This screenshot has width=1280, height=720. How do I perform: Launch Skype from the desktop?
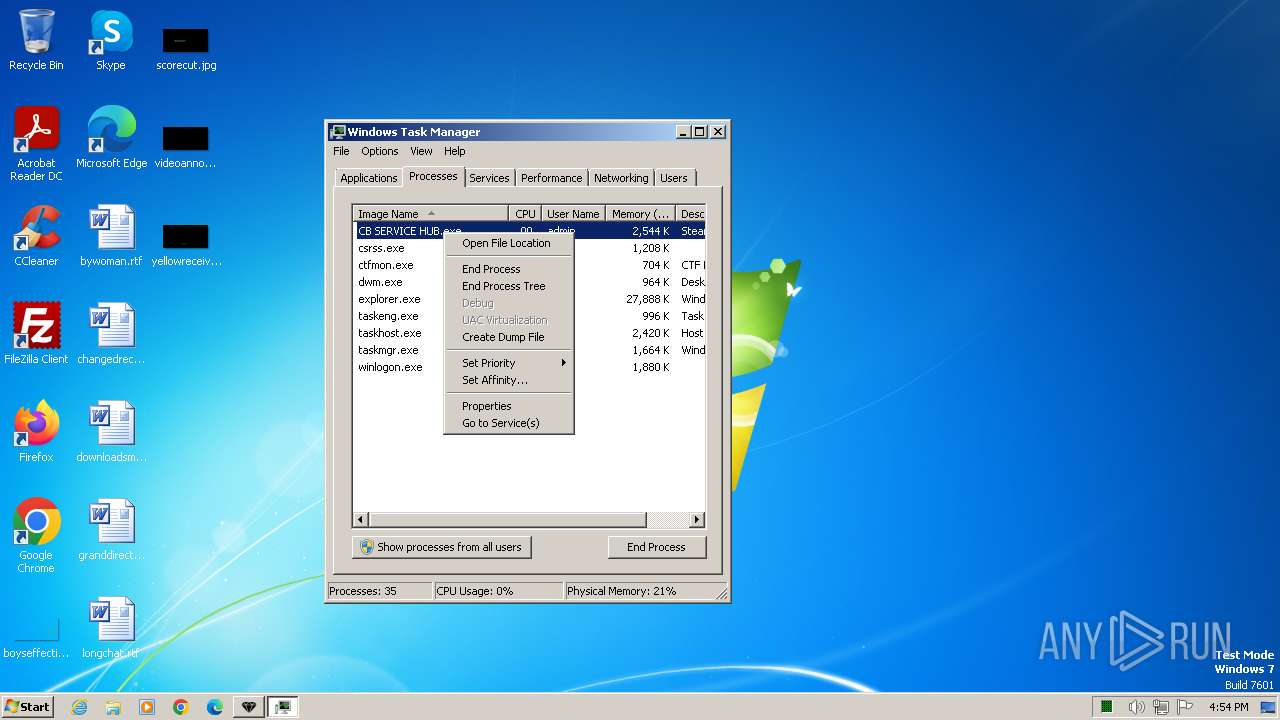(x=111, y=40)
